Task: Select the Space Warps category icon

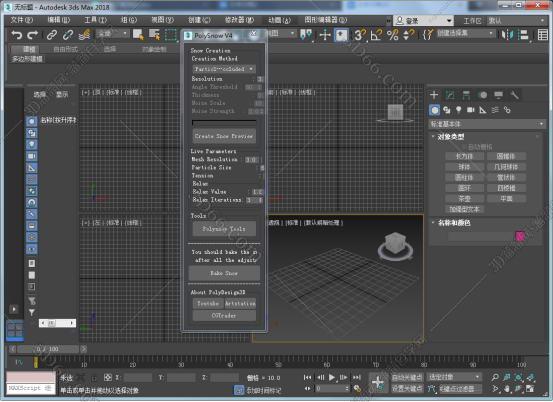Action: click(495, 110)
